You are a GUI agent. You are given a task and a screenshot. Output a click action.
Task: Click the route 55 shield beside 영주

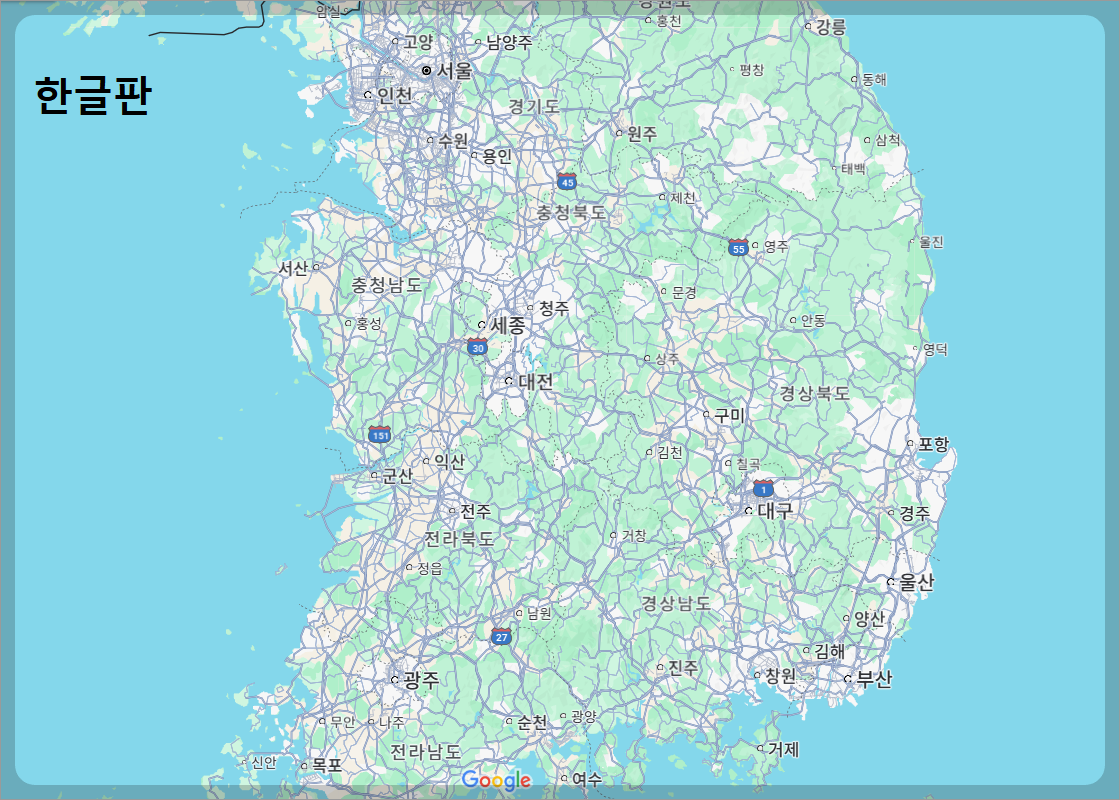[x=738, y=248]
